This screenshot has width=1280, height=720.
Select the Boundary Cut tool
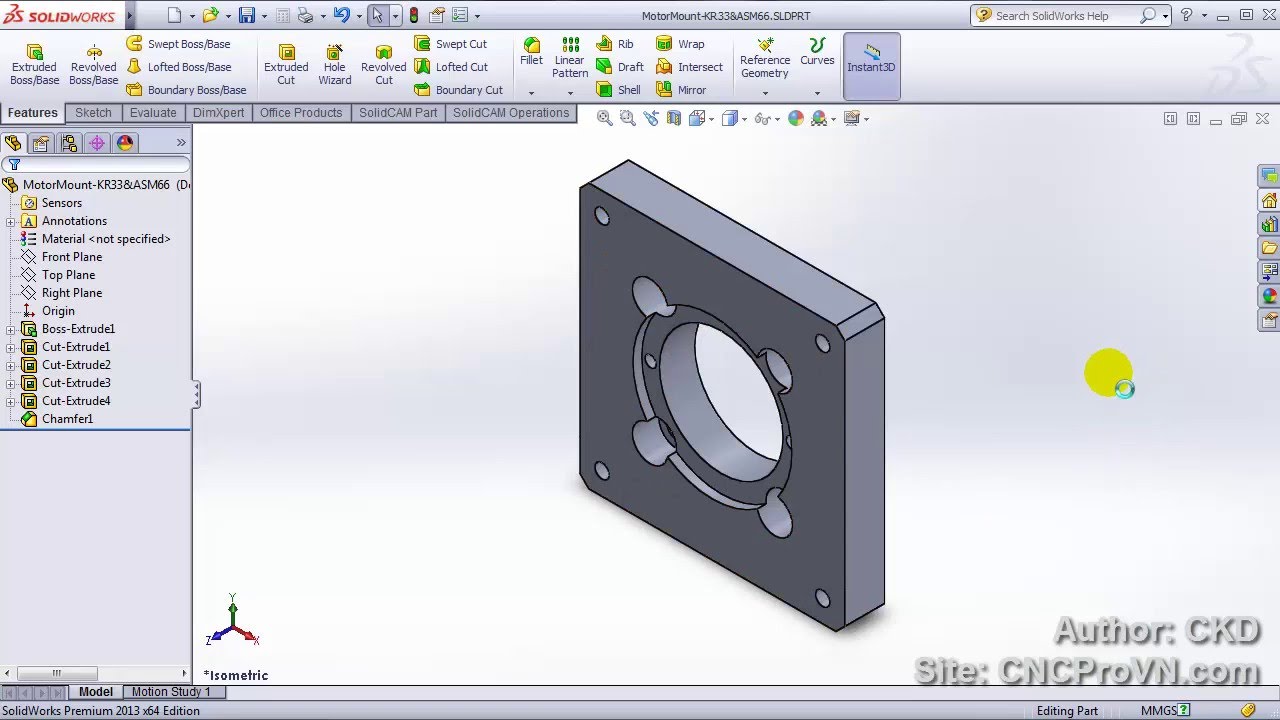(459, 90)
